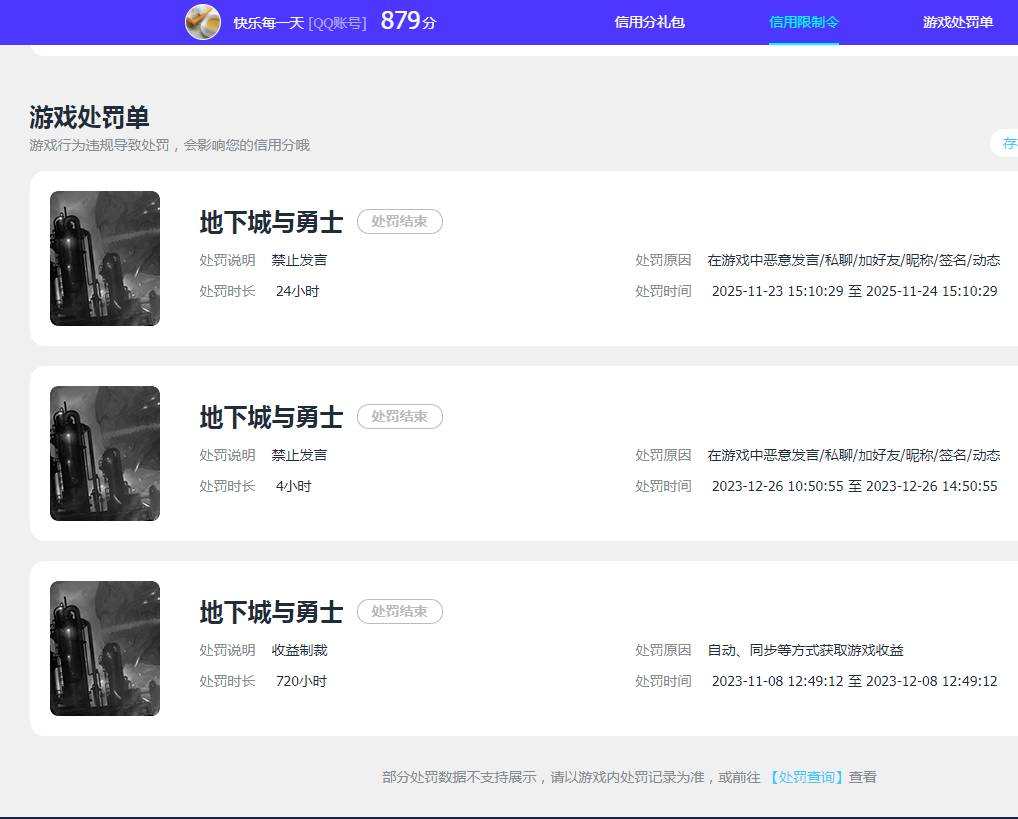
Task: Click reason 自动、同步等方式获取游戏收益
Action: tap(805, 649)
